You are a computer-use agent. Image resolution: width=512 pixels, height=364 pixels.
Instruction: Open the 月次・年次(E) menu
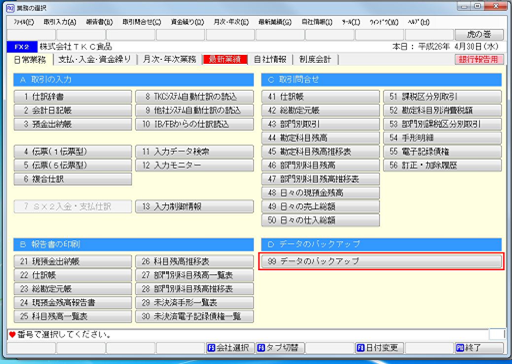tap(231, 22)
